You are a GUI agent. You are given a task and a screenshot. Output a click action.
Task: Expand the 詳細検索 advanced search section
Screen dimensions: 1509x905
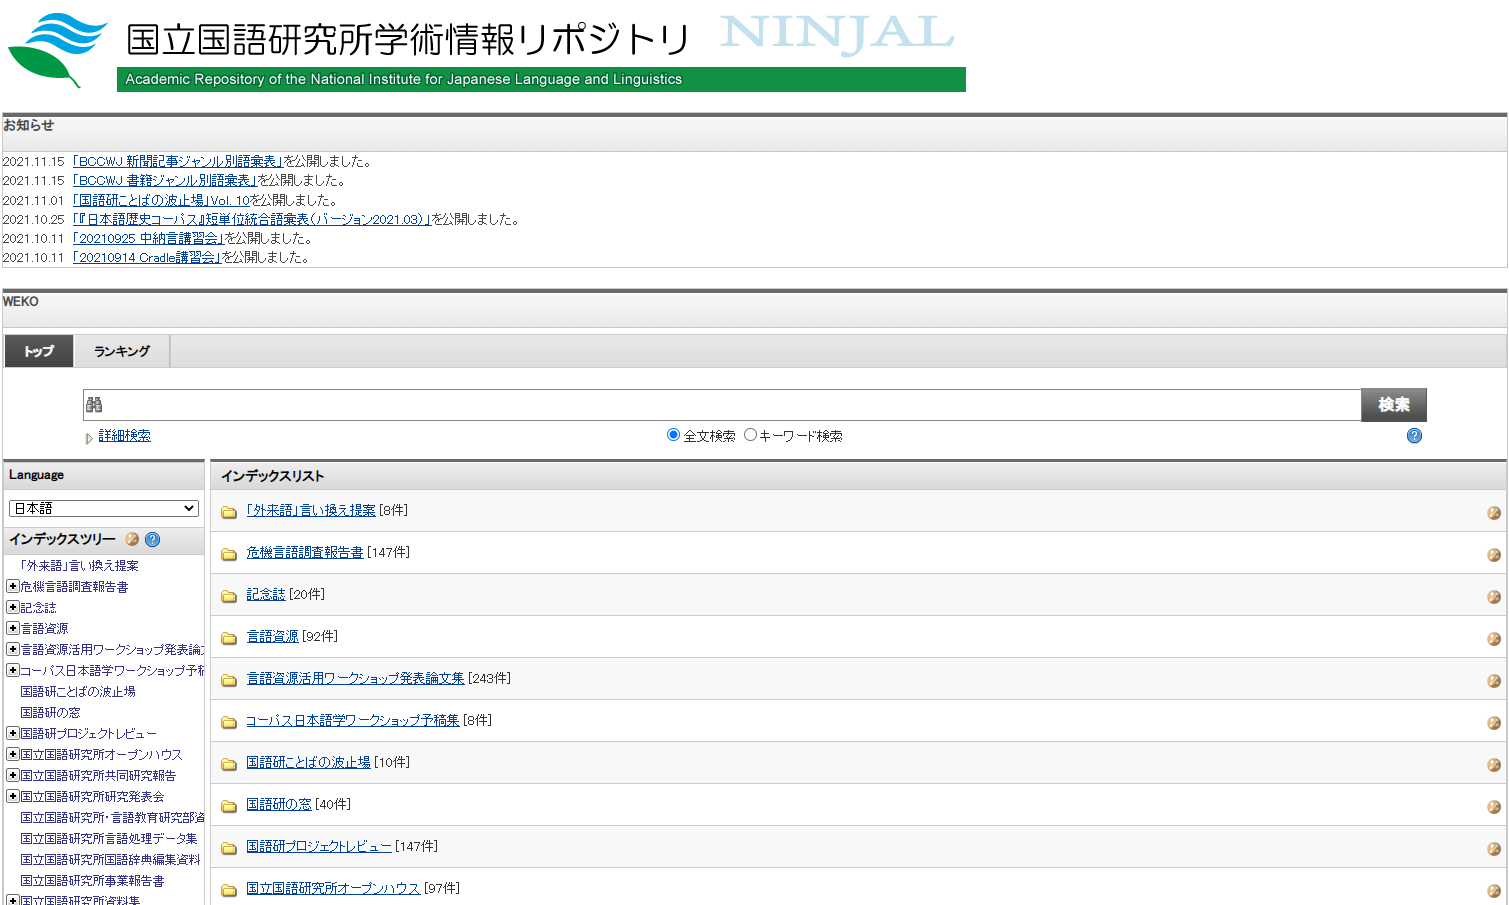(x=124, y=436)
